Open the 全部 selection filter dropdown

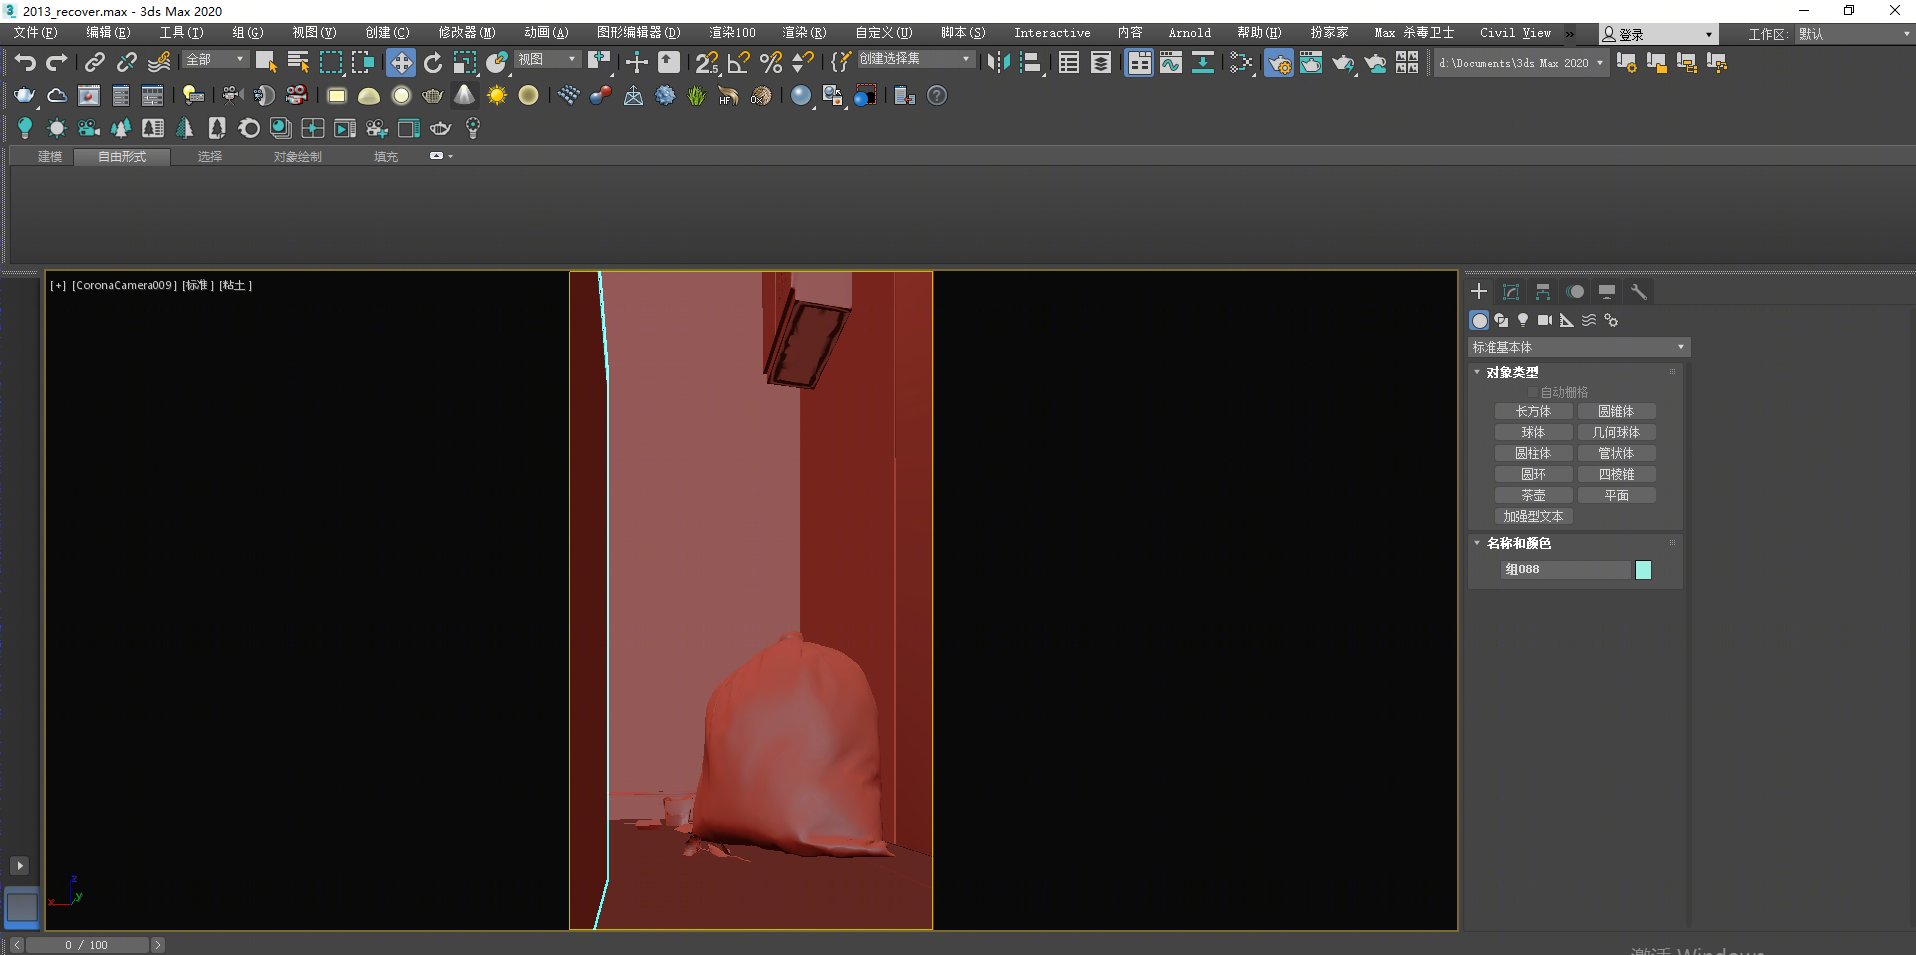(215, 60)
